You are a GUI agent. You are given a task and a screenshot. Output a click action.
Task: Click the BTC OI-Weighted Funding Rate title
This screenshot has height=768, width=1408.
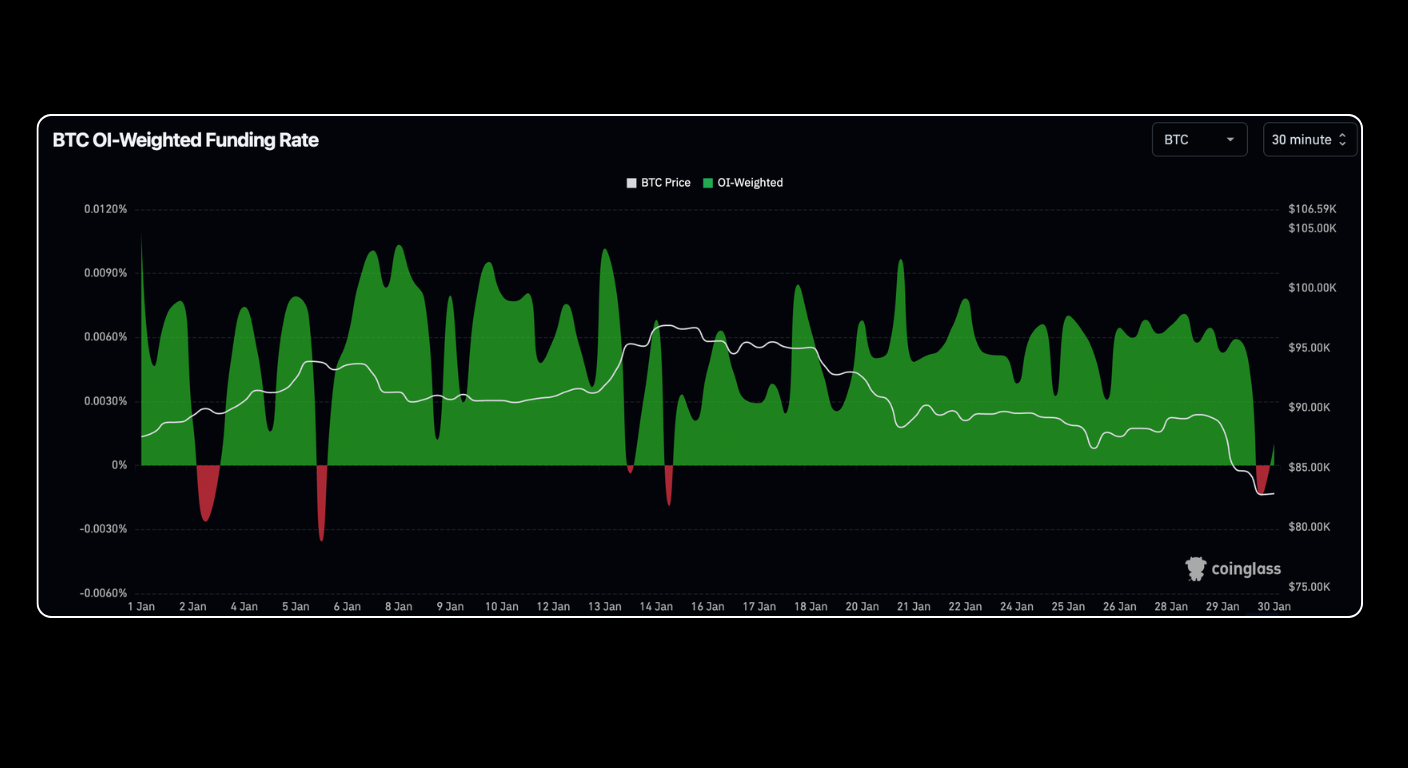click(186, 140)
